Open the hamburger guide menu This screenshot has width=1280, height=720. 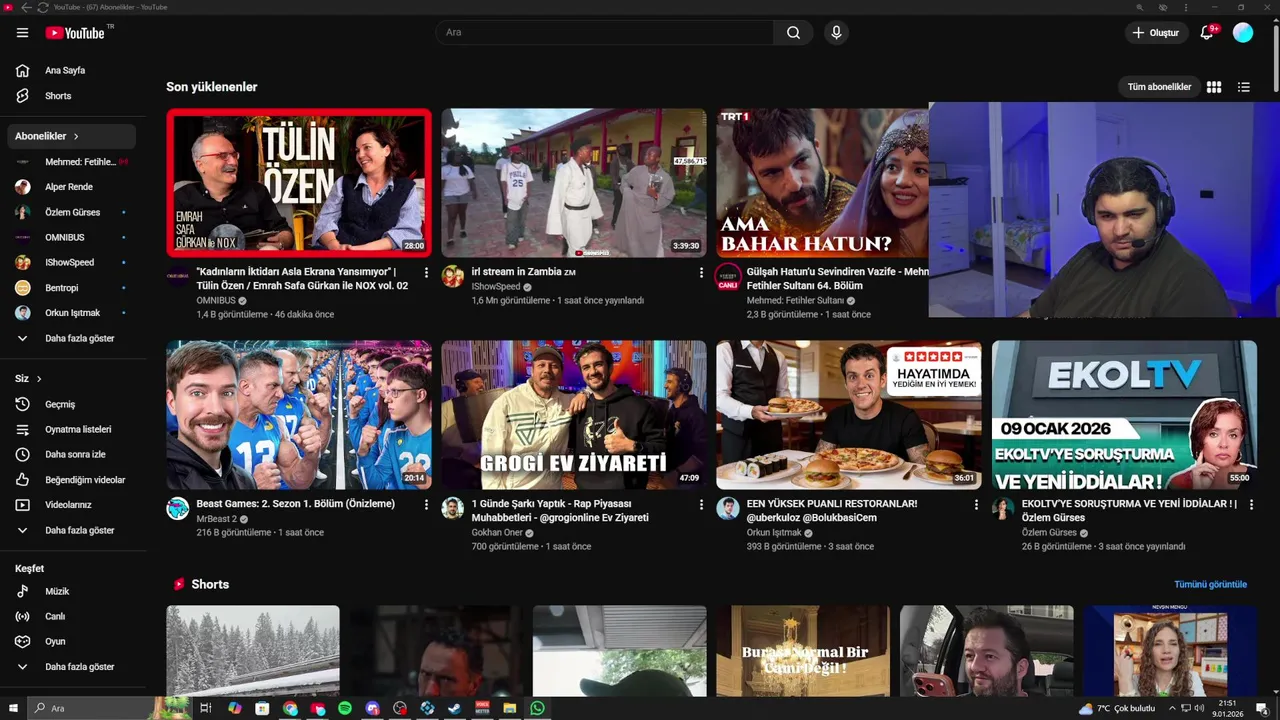coord(22,33)
